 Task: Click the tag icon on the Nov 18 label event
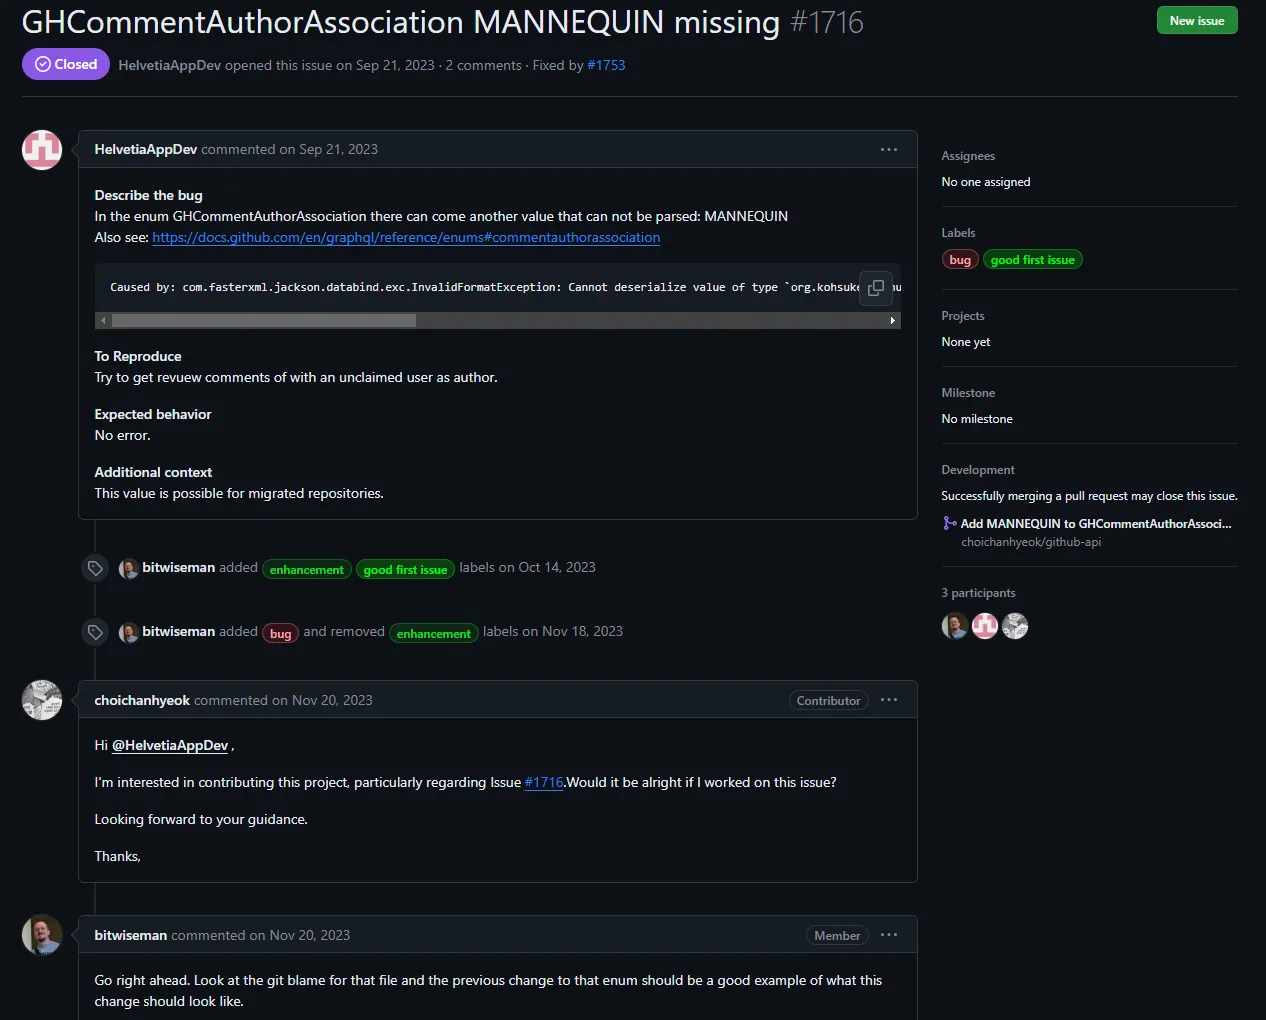click(x=95, y=632)
